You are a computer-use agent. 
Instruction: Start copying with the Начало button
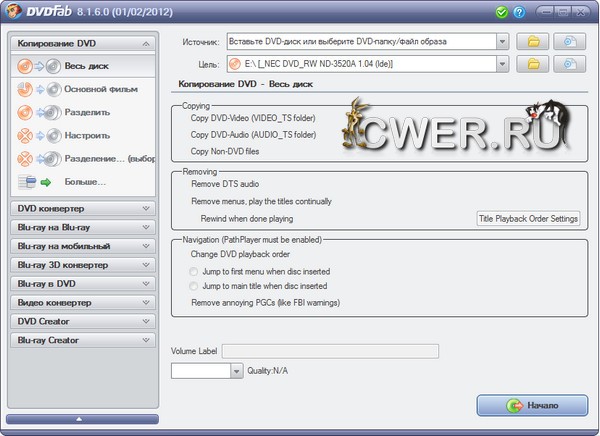tap(532, 405)
